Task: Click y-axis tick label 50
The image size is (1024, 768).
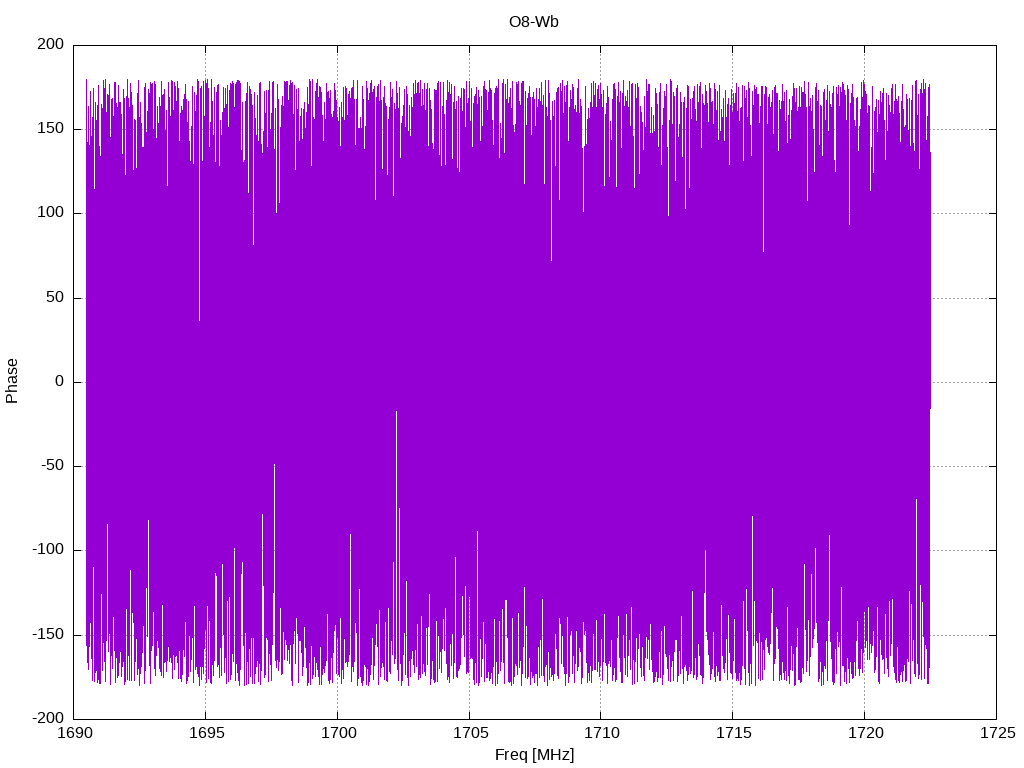Action: 56,297
